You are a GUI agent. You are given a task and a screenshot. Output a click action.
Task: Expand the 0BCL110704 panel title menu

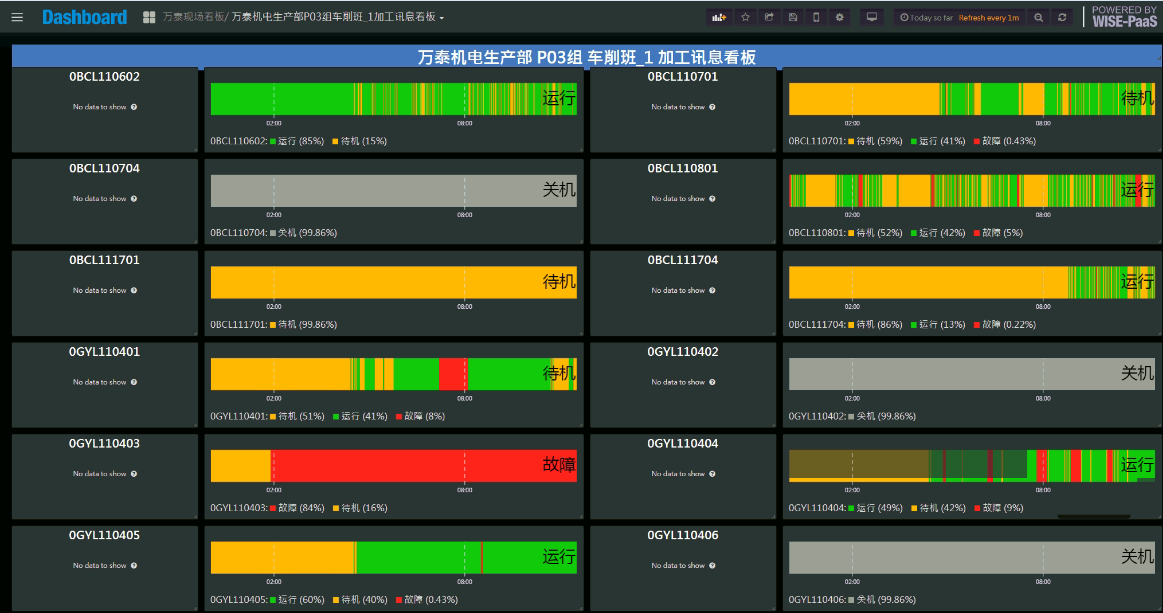[x=104, y=168]
